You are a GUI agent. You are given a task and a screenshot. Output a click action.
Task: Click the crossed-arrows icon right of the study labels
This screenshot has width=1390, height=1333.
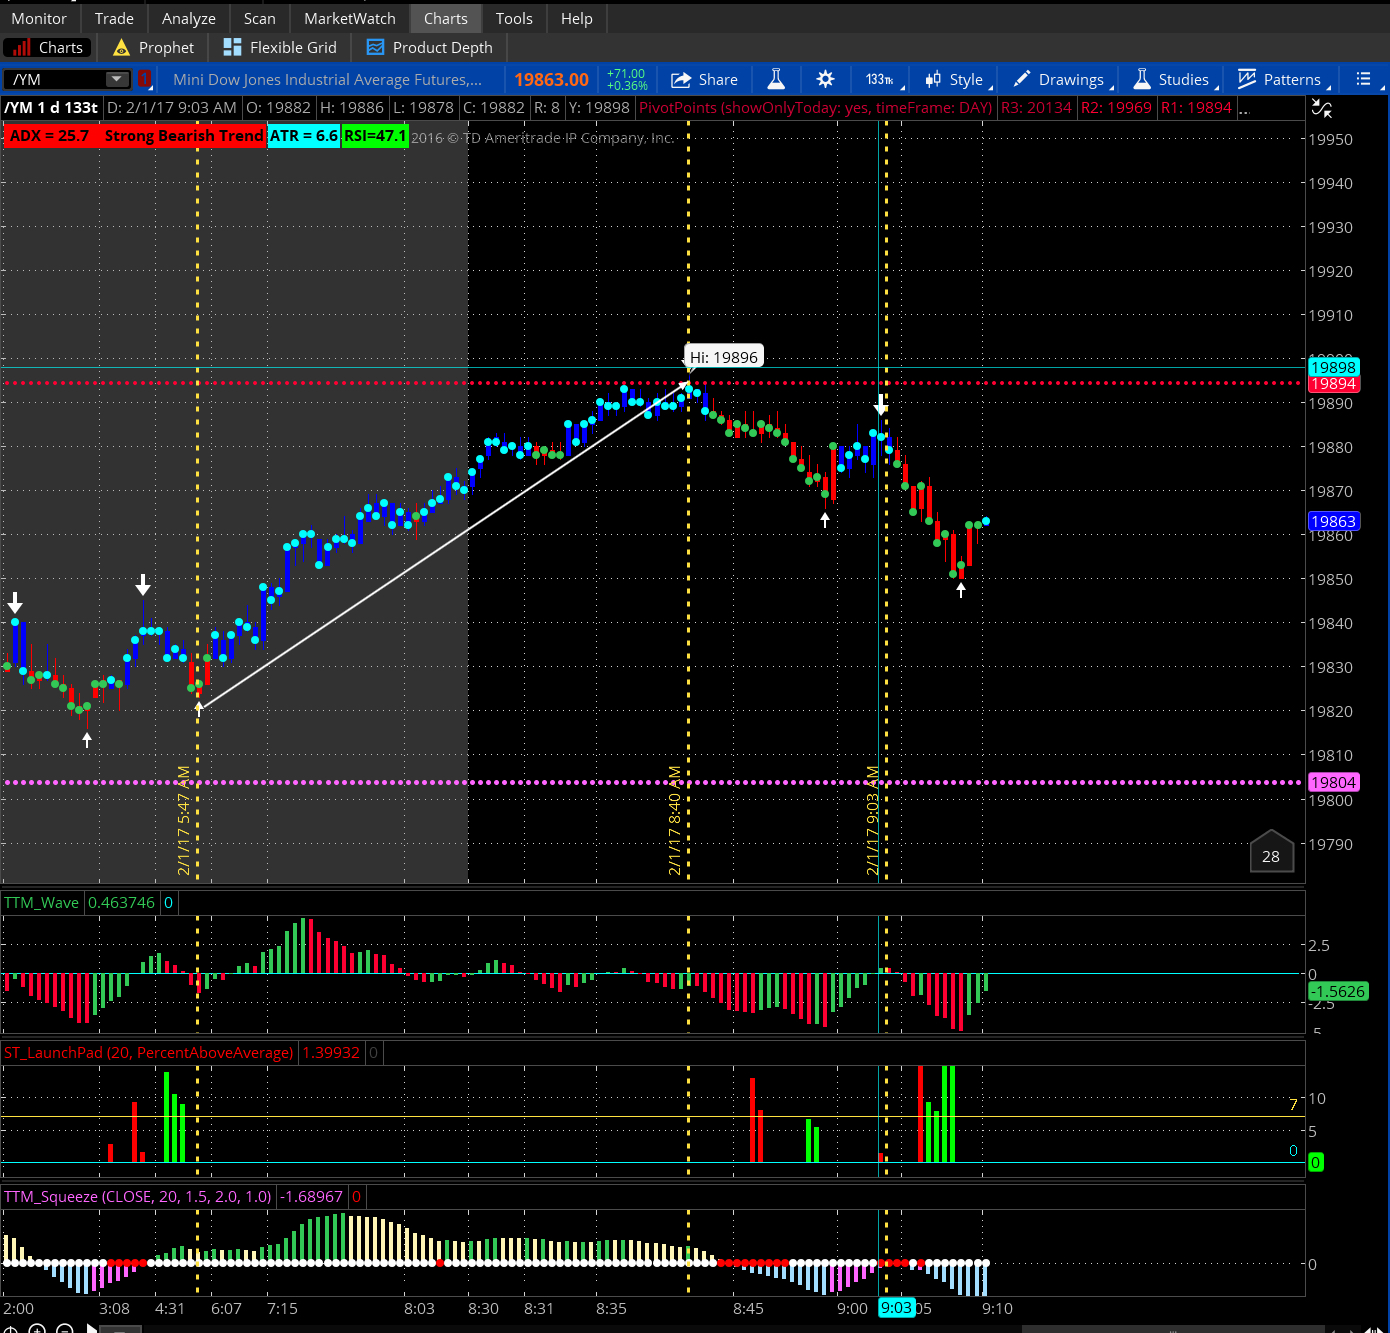point(1321,108)
